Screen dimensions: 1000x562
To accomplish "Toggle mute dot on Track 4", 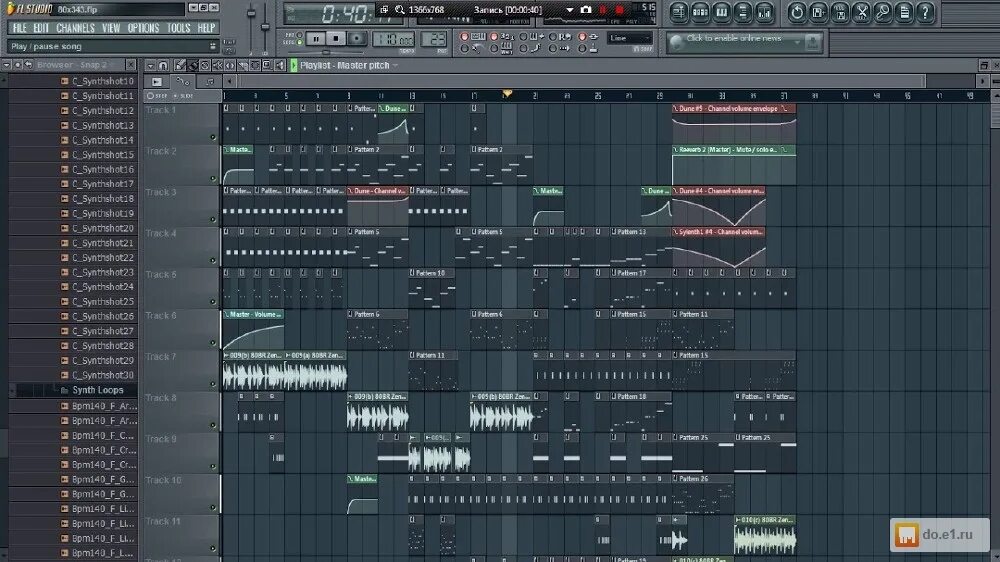I will [x=213, y=260].
